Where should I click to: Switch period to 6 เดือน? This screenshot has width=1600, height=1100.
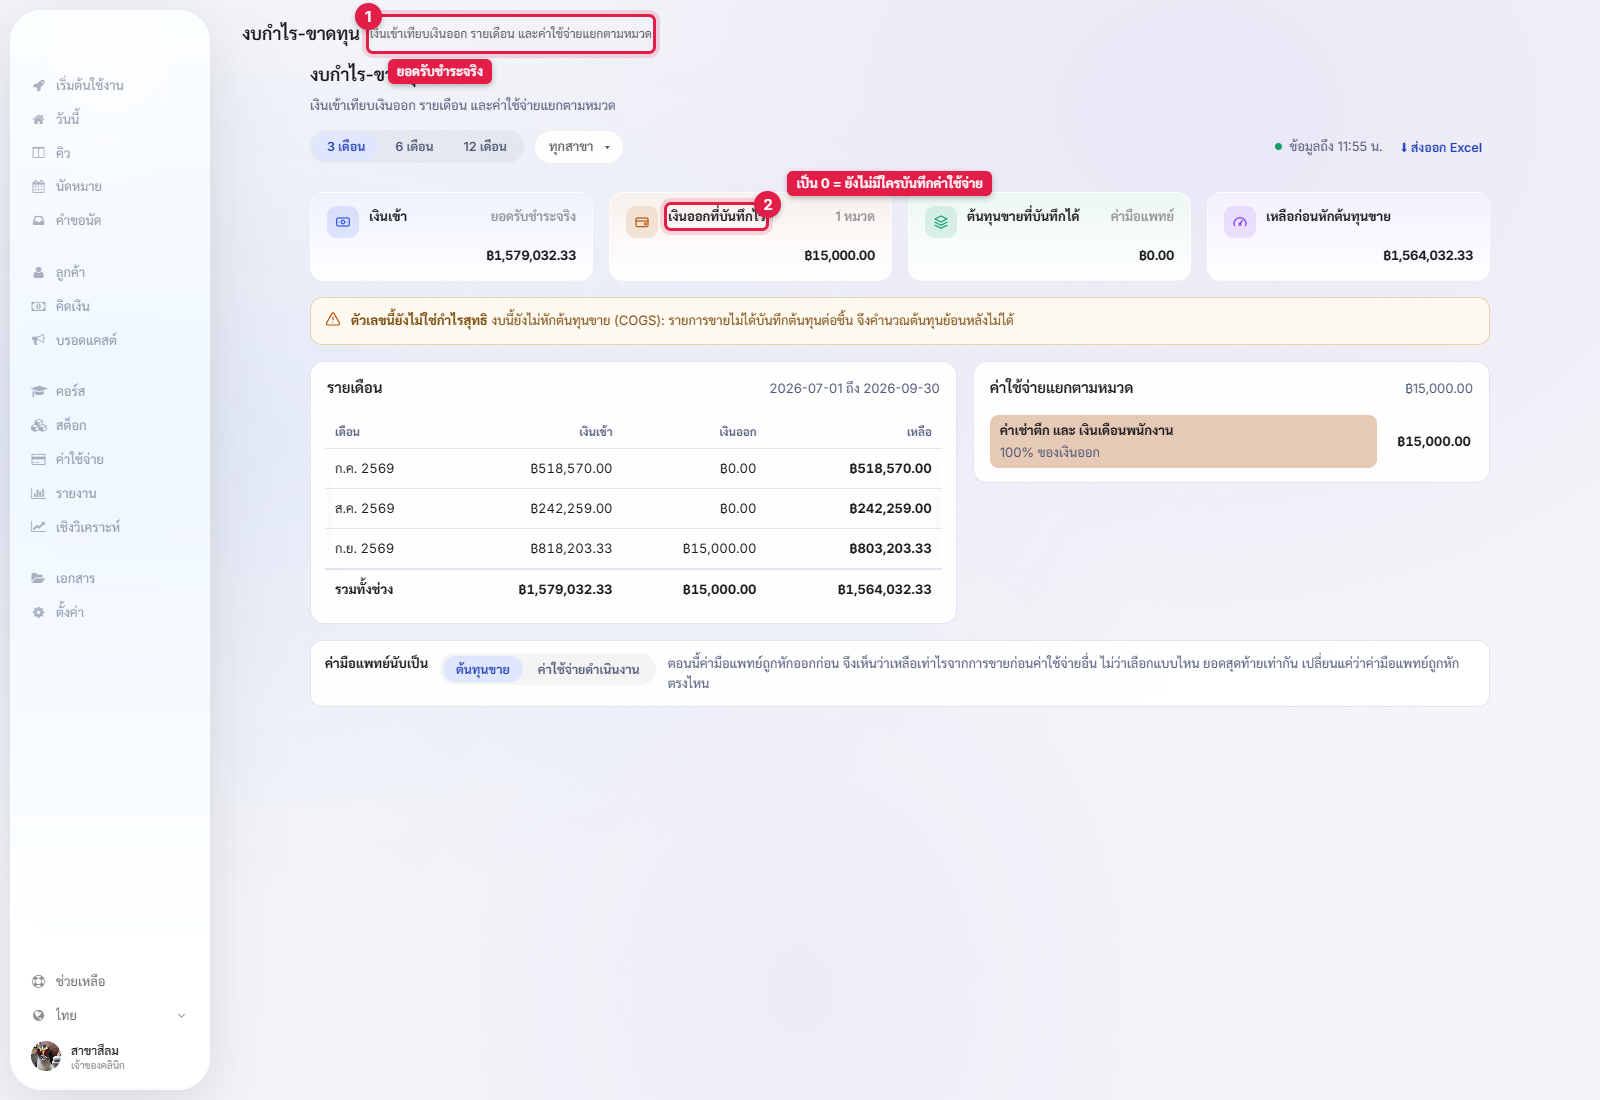point(414,147)
